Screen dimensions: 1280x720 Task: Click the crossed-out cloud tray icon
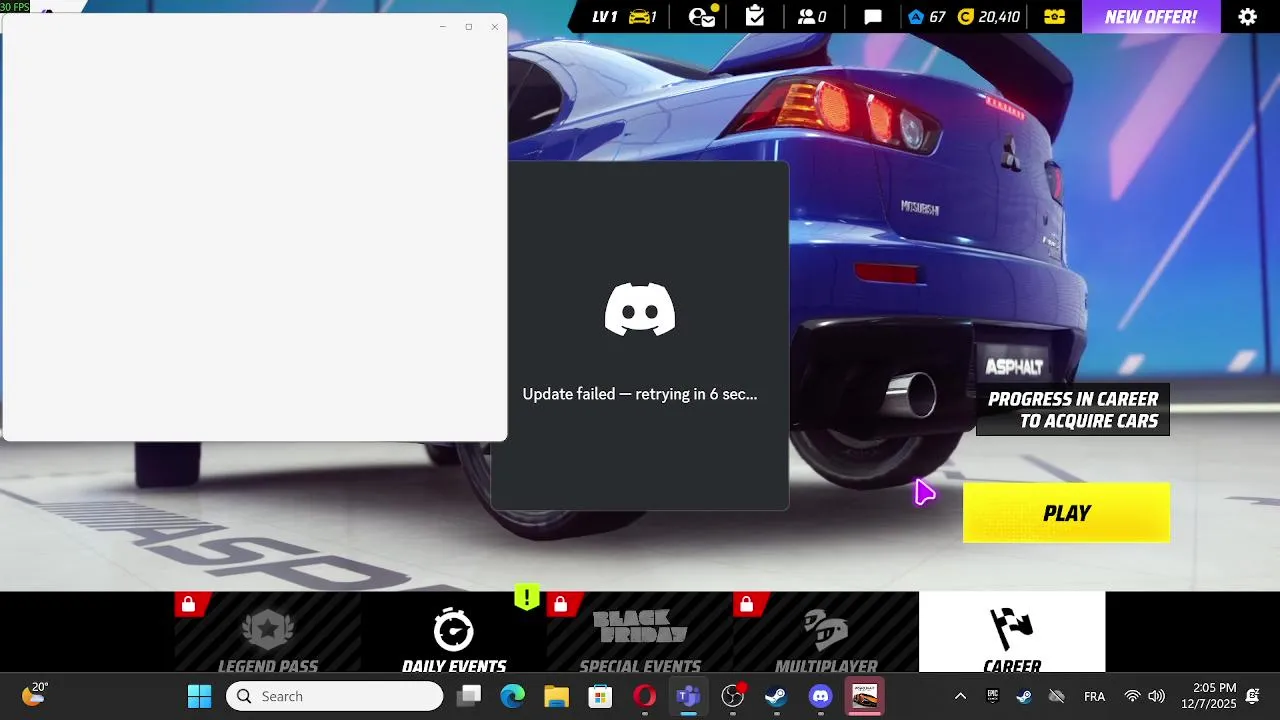[1056, 696]
